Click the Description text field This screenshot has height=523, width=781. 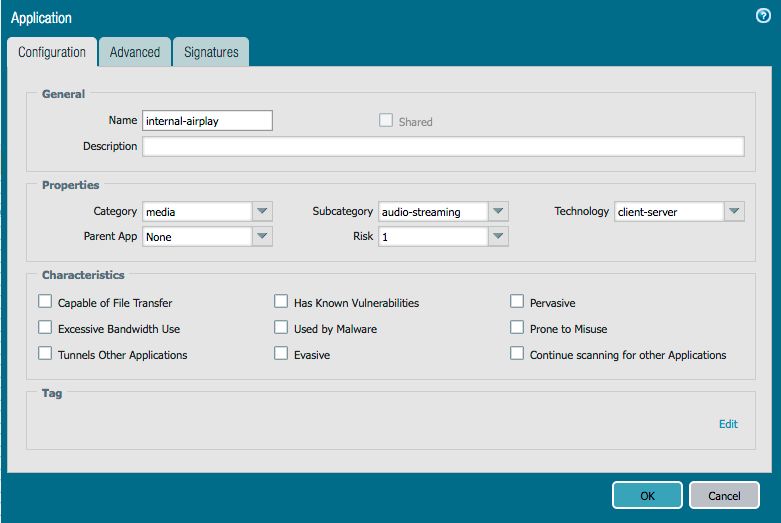tap(443, 147)
